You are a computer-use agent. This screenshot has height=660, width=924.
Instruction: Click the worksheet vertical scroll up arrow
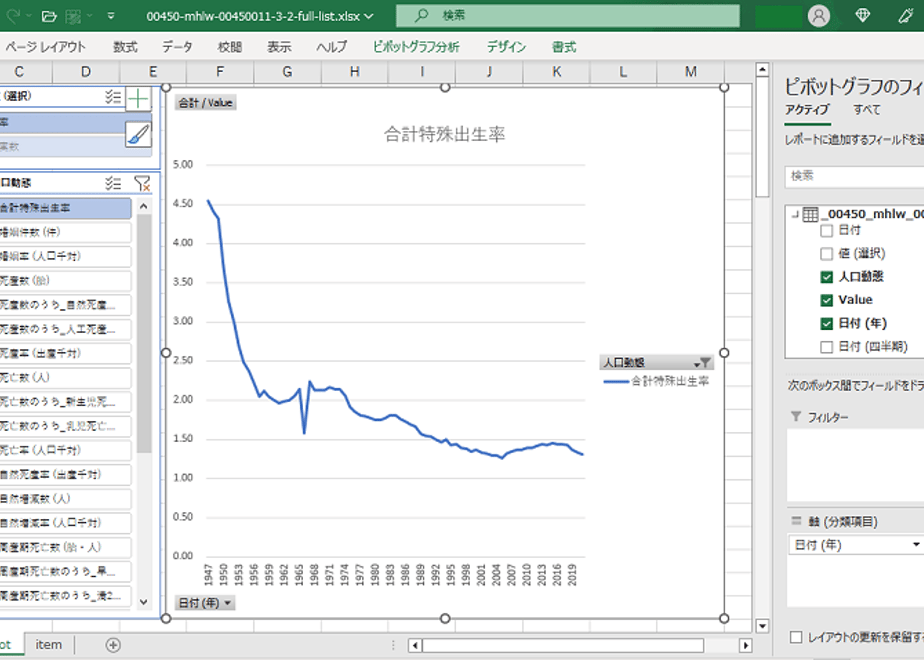762,70
